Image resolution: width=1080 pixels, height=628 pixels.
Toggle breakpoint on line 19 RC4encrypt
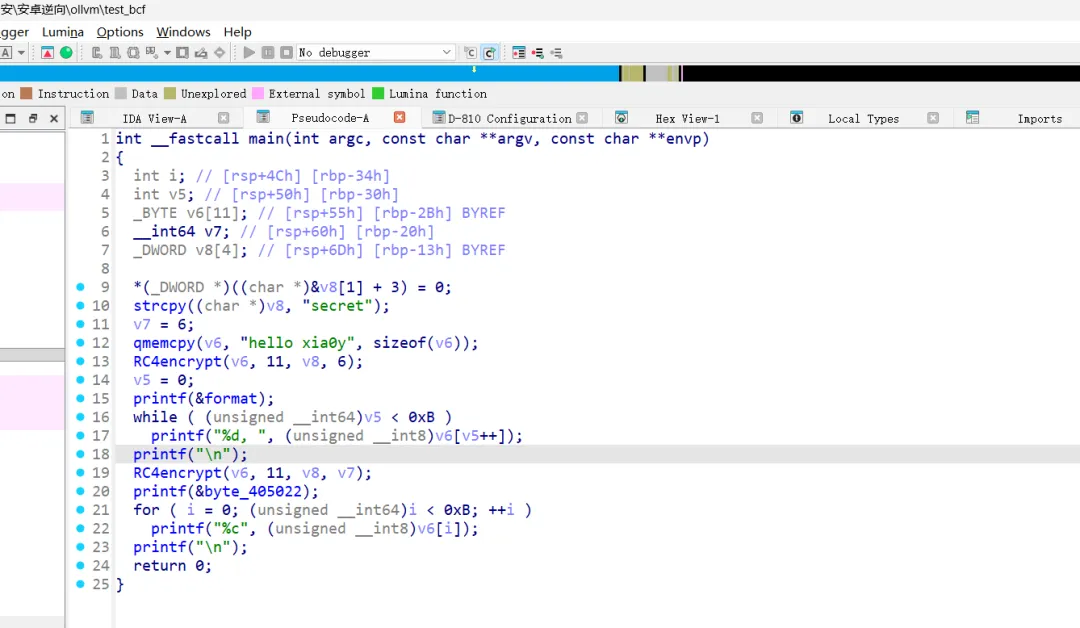click(80, 472)
